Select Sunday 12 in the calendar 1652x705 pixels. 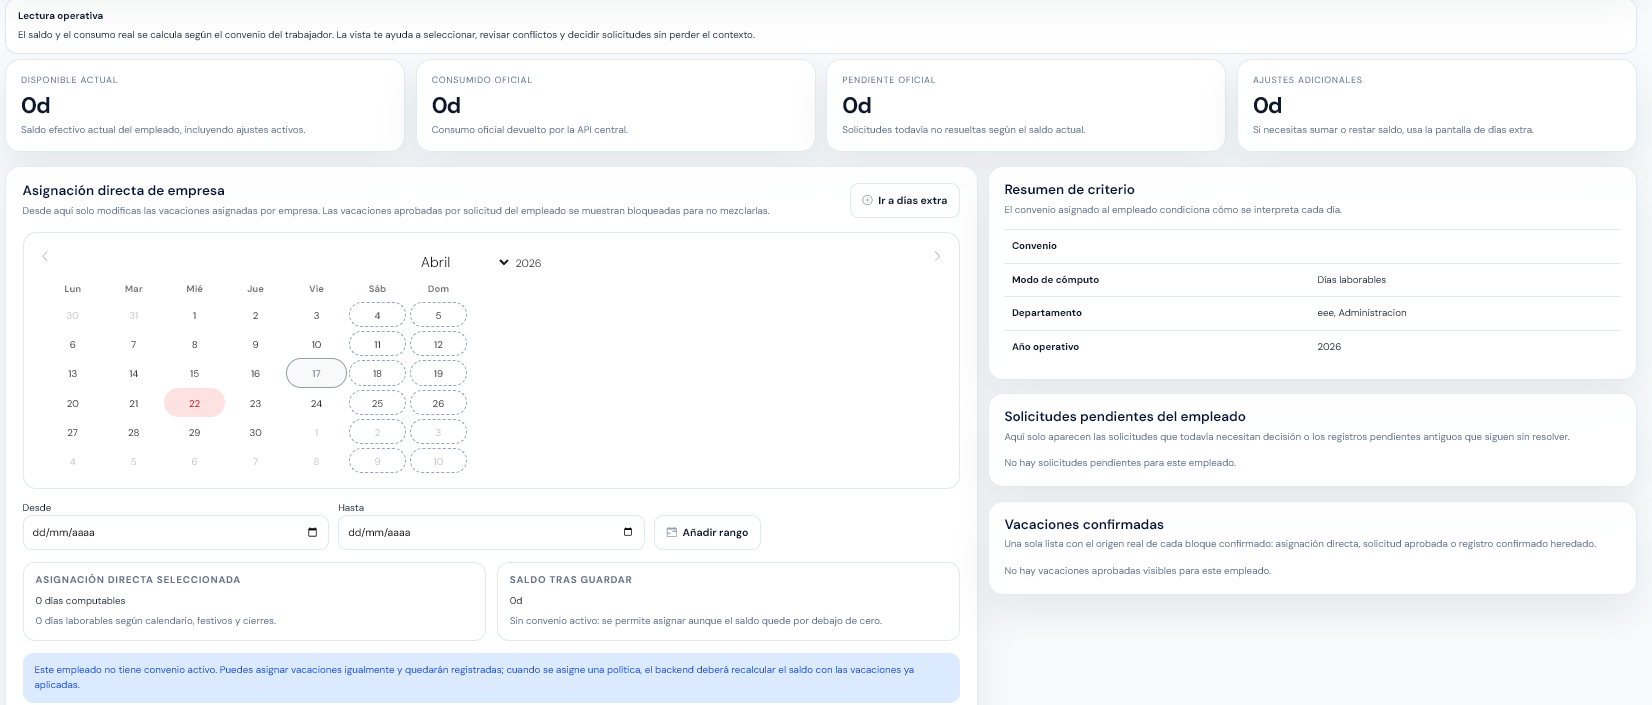tap(438, 345)
